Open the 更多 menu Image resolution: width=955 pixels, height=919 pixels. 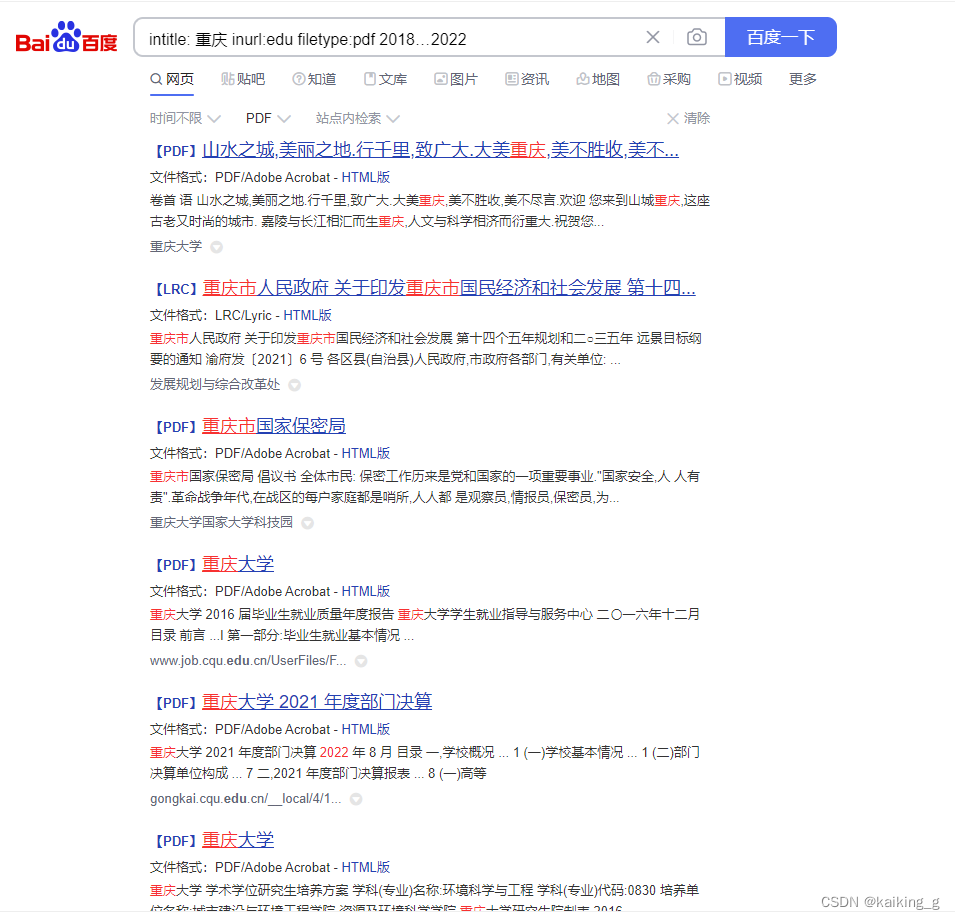[x=803, y=79]
